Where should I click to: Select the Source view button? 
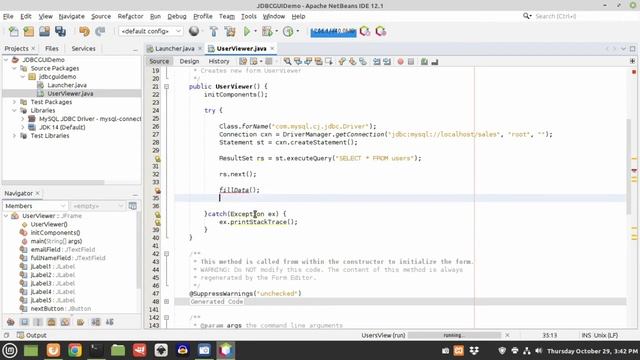(159, 61)
